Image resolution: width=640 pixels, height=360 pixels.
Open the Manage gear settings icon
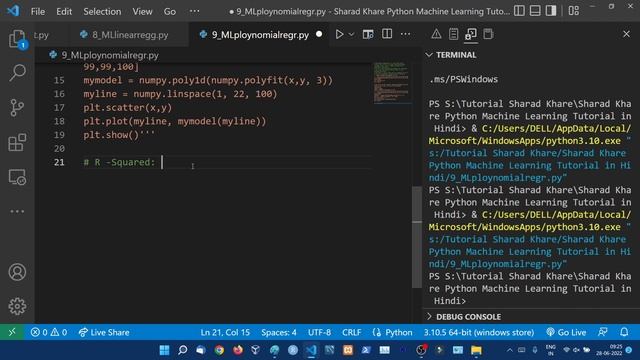click(x=17, y=306)
